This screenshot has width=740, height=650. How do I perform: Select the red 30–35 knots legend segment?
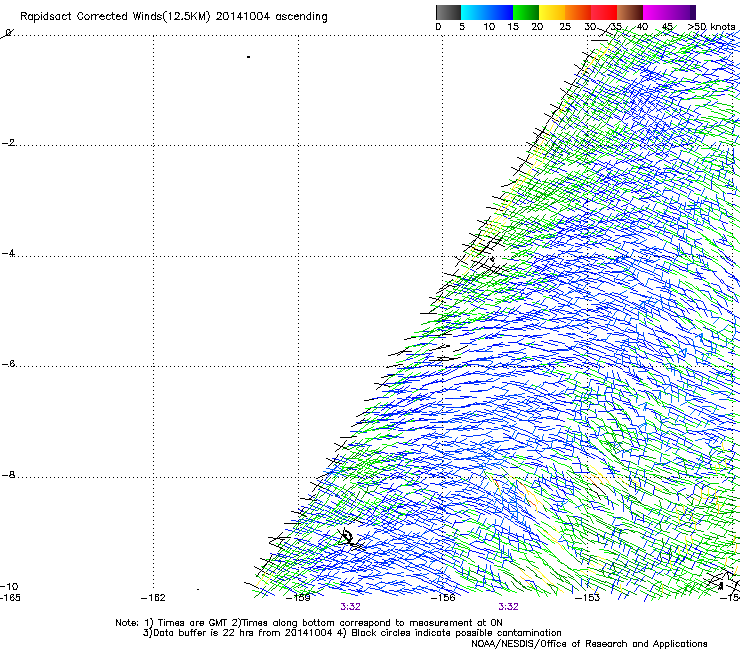pyautogui.click(x=604, y=12)
